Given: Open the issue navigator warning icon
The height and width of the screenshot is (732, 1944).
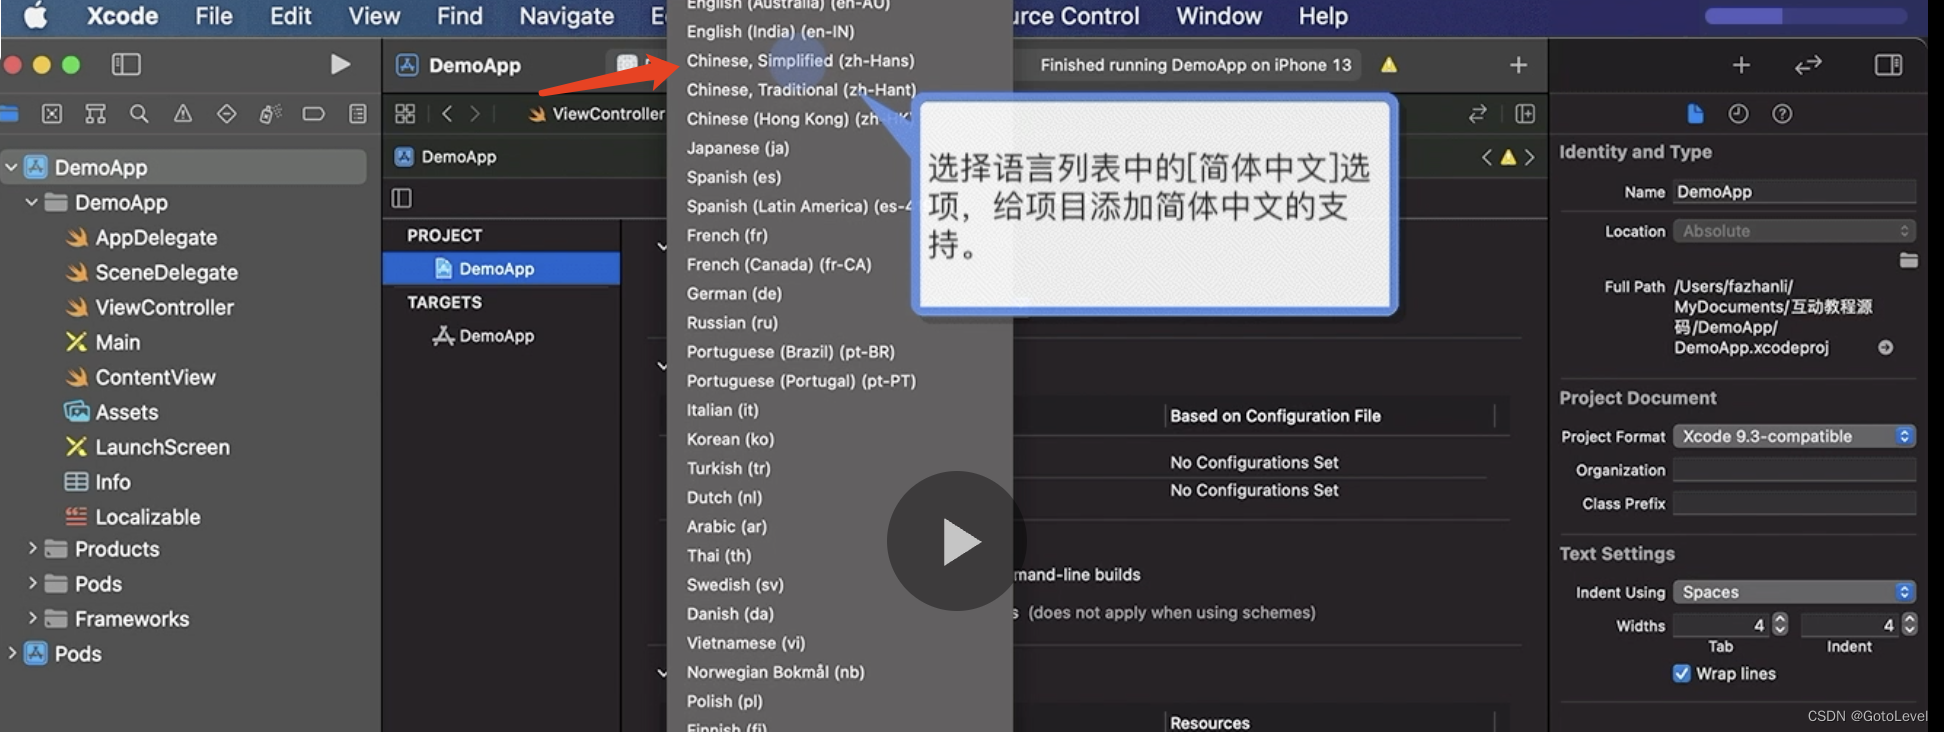Looking at the screenshot, I should (x=183, y=114).
